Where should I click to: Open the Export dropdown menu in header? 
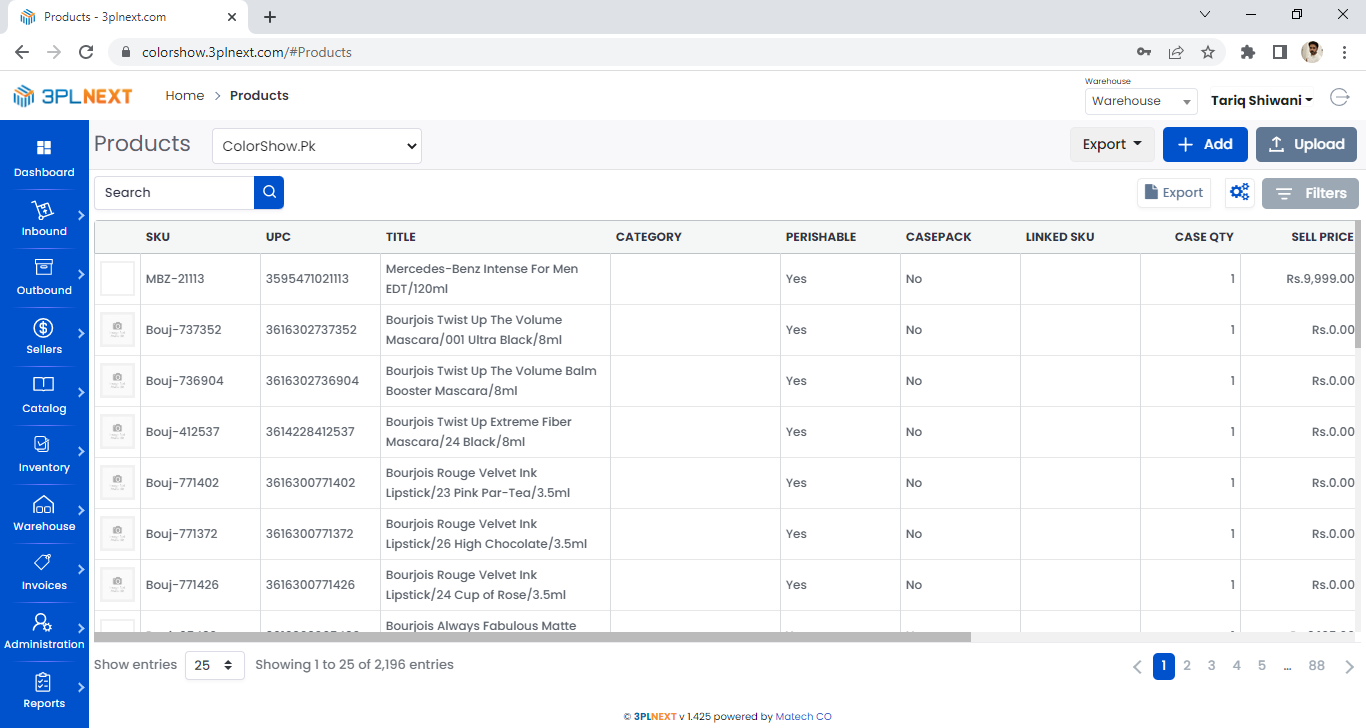[1112, 144]
